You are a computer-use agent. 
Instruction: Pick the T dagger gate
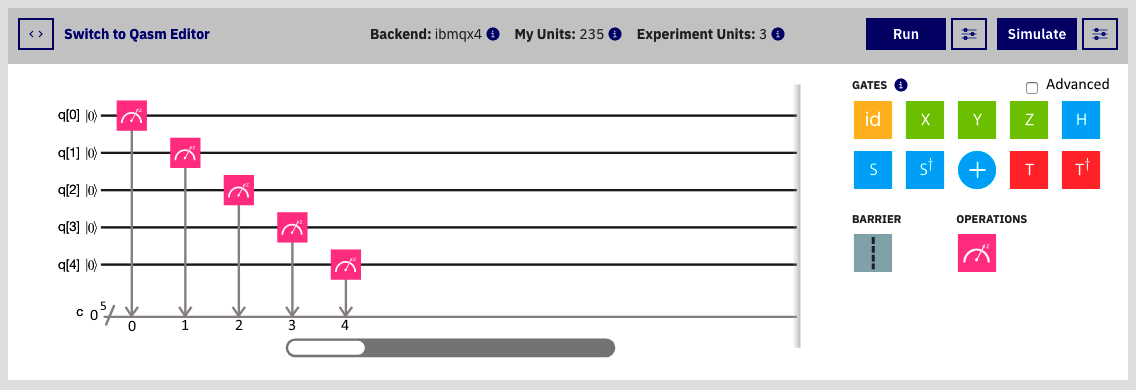pyautogui.click(x=1081, y=170)
